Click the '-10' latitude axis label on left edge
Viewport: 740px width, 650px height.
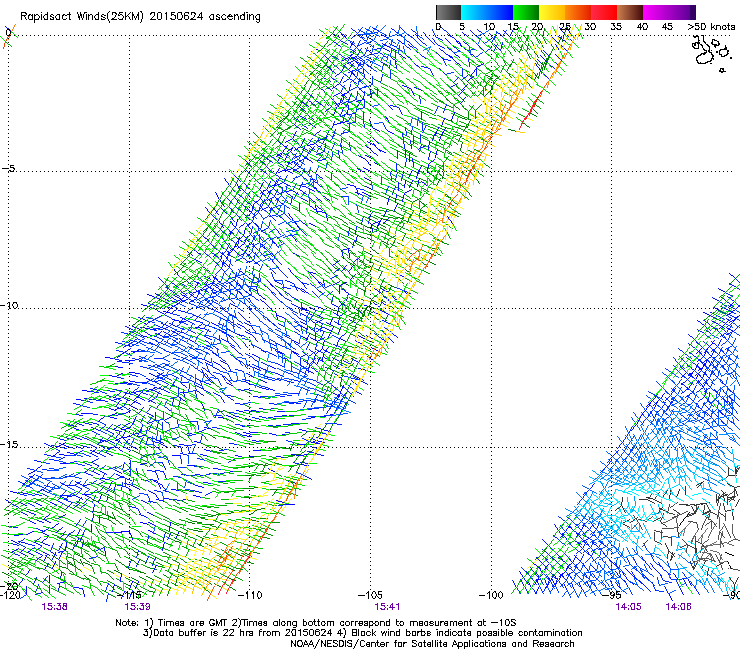[x=9, y=305]
